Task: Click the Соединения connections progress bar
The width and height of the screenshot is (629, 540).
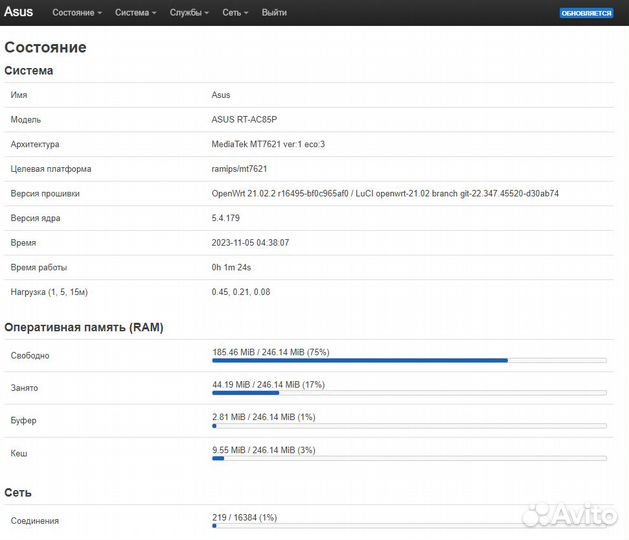Action: coord(409,526)
